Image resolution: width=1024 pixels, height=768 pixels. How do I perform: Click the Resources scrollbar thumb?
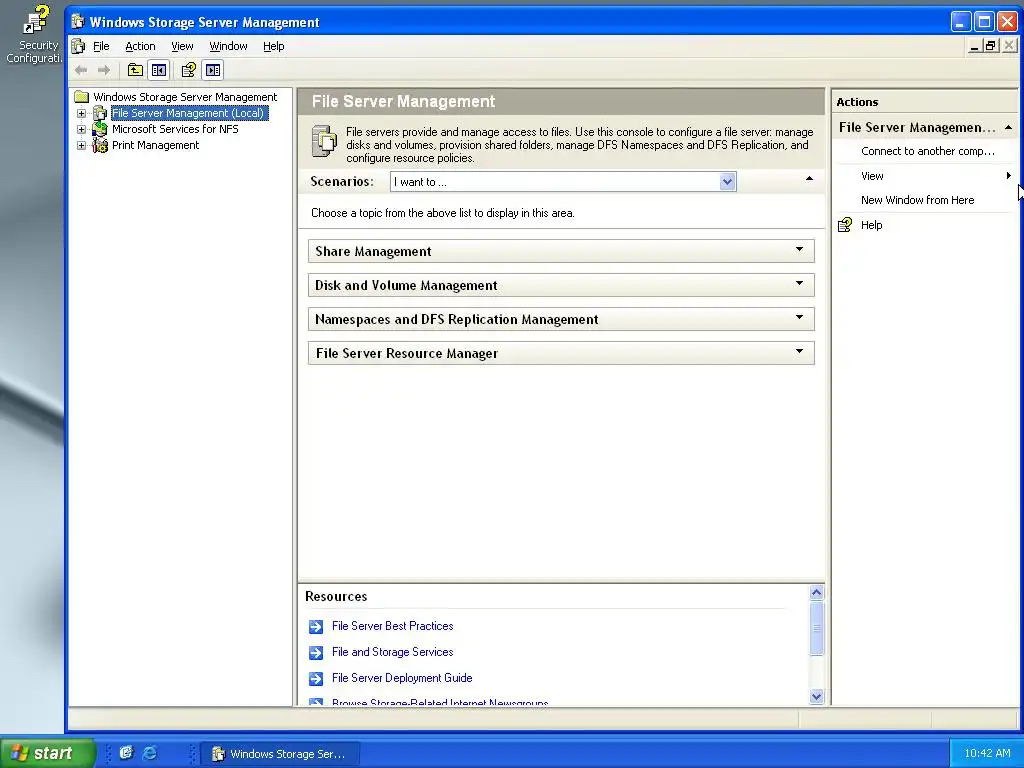tap(816, 628)
